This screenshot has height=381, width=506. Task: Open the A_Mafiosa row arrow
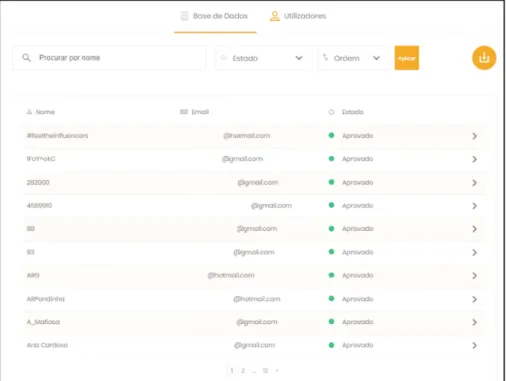pos(474,322)
